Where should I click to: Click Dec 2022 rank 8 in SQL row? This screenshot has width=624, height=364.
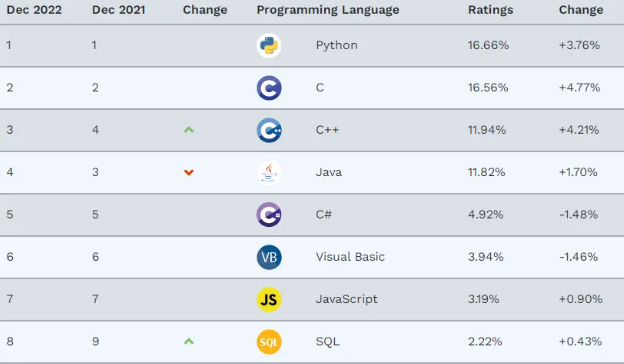tap(10, 341)
